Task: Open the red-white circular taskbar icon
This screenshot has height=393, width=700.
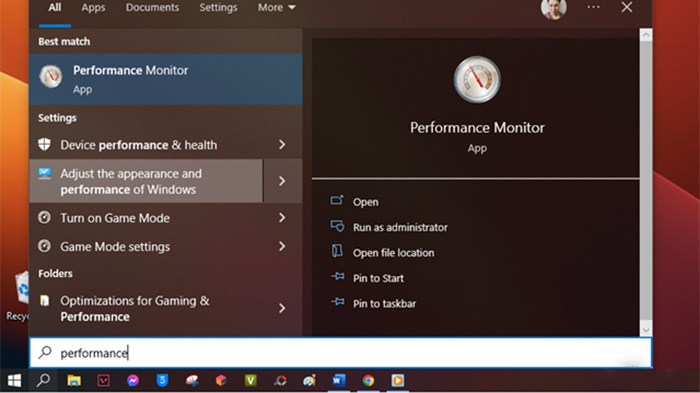Action: pyautogui.click(x=192, y=380)
